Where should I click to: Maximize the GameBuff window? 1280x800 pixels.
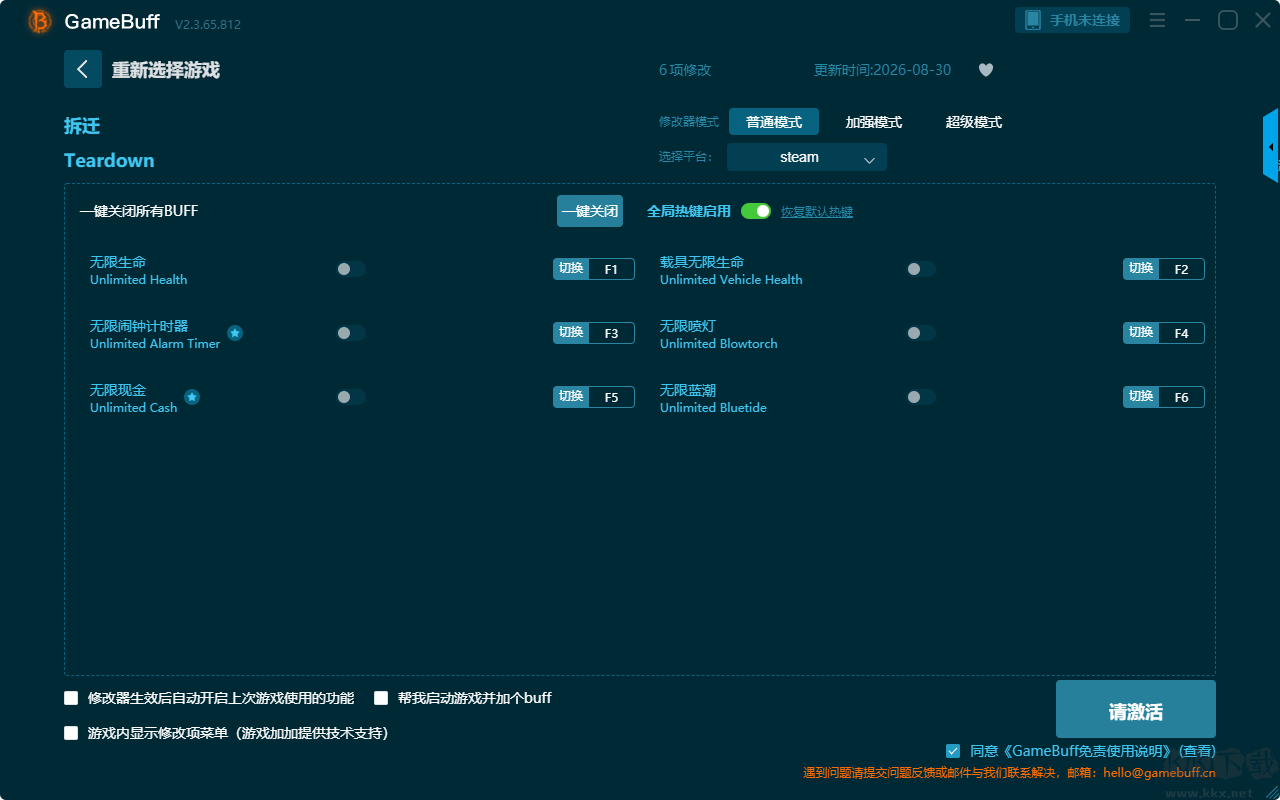(x=1228, y=20)
